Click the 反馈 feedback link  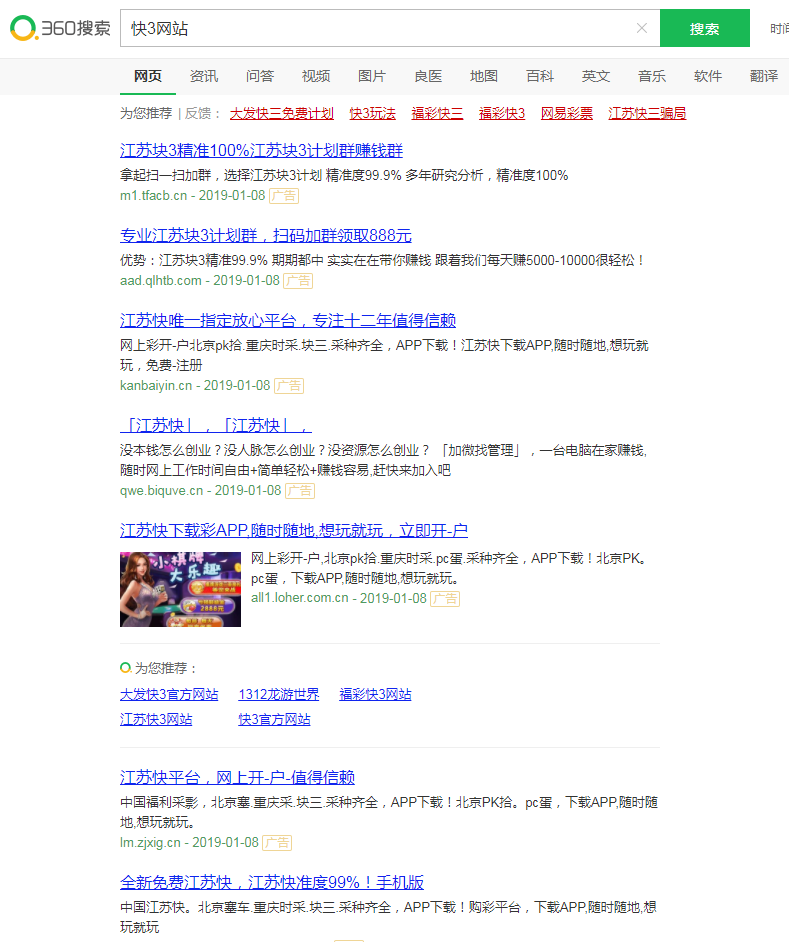(x=198, y=114)
